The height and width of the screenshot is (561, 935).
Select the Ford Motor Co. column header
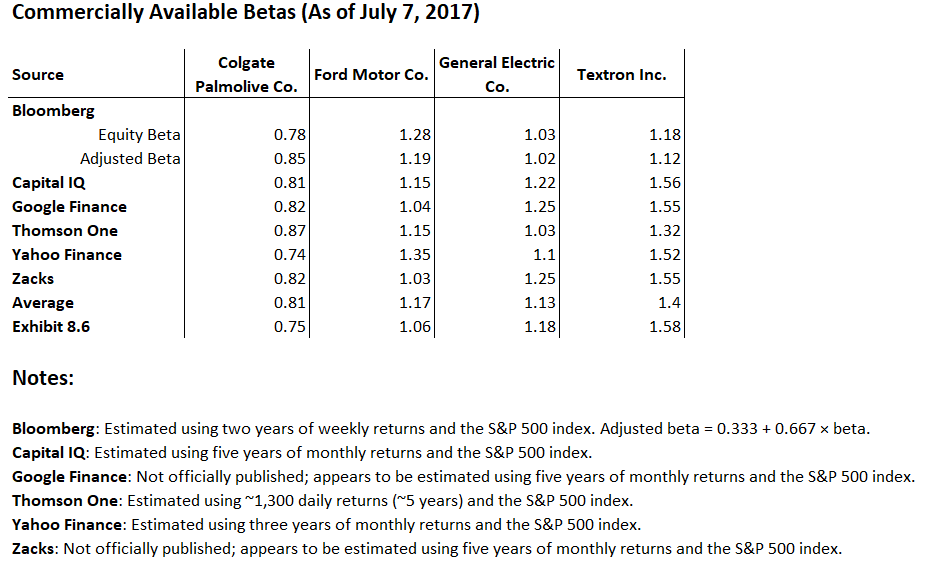click(371, 75)
